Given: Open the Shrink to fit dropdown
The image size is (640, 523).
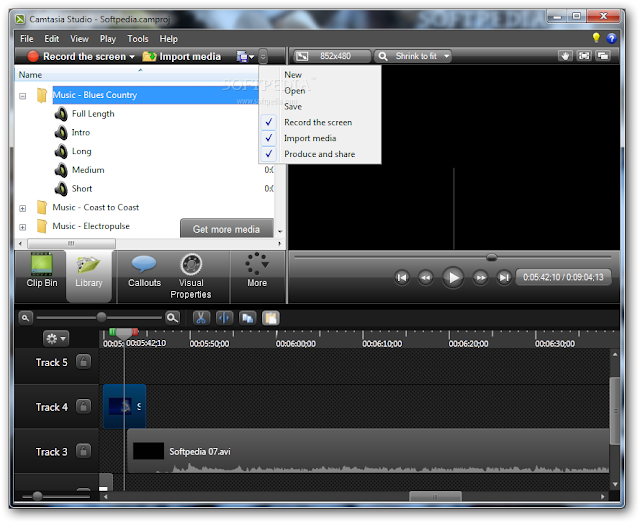Looking at the screenshot, I should pos(413,56).
